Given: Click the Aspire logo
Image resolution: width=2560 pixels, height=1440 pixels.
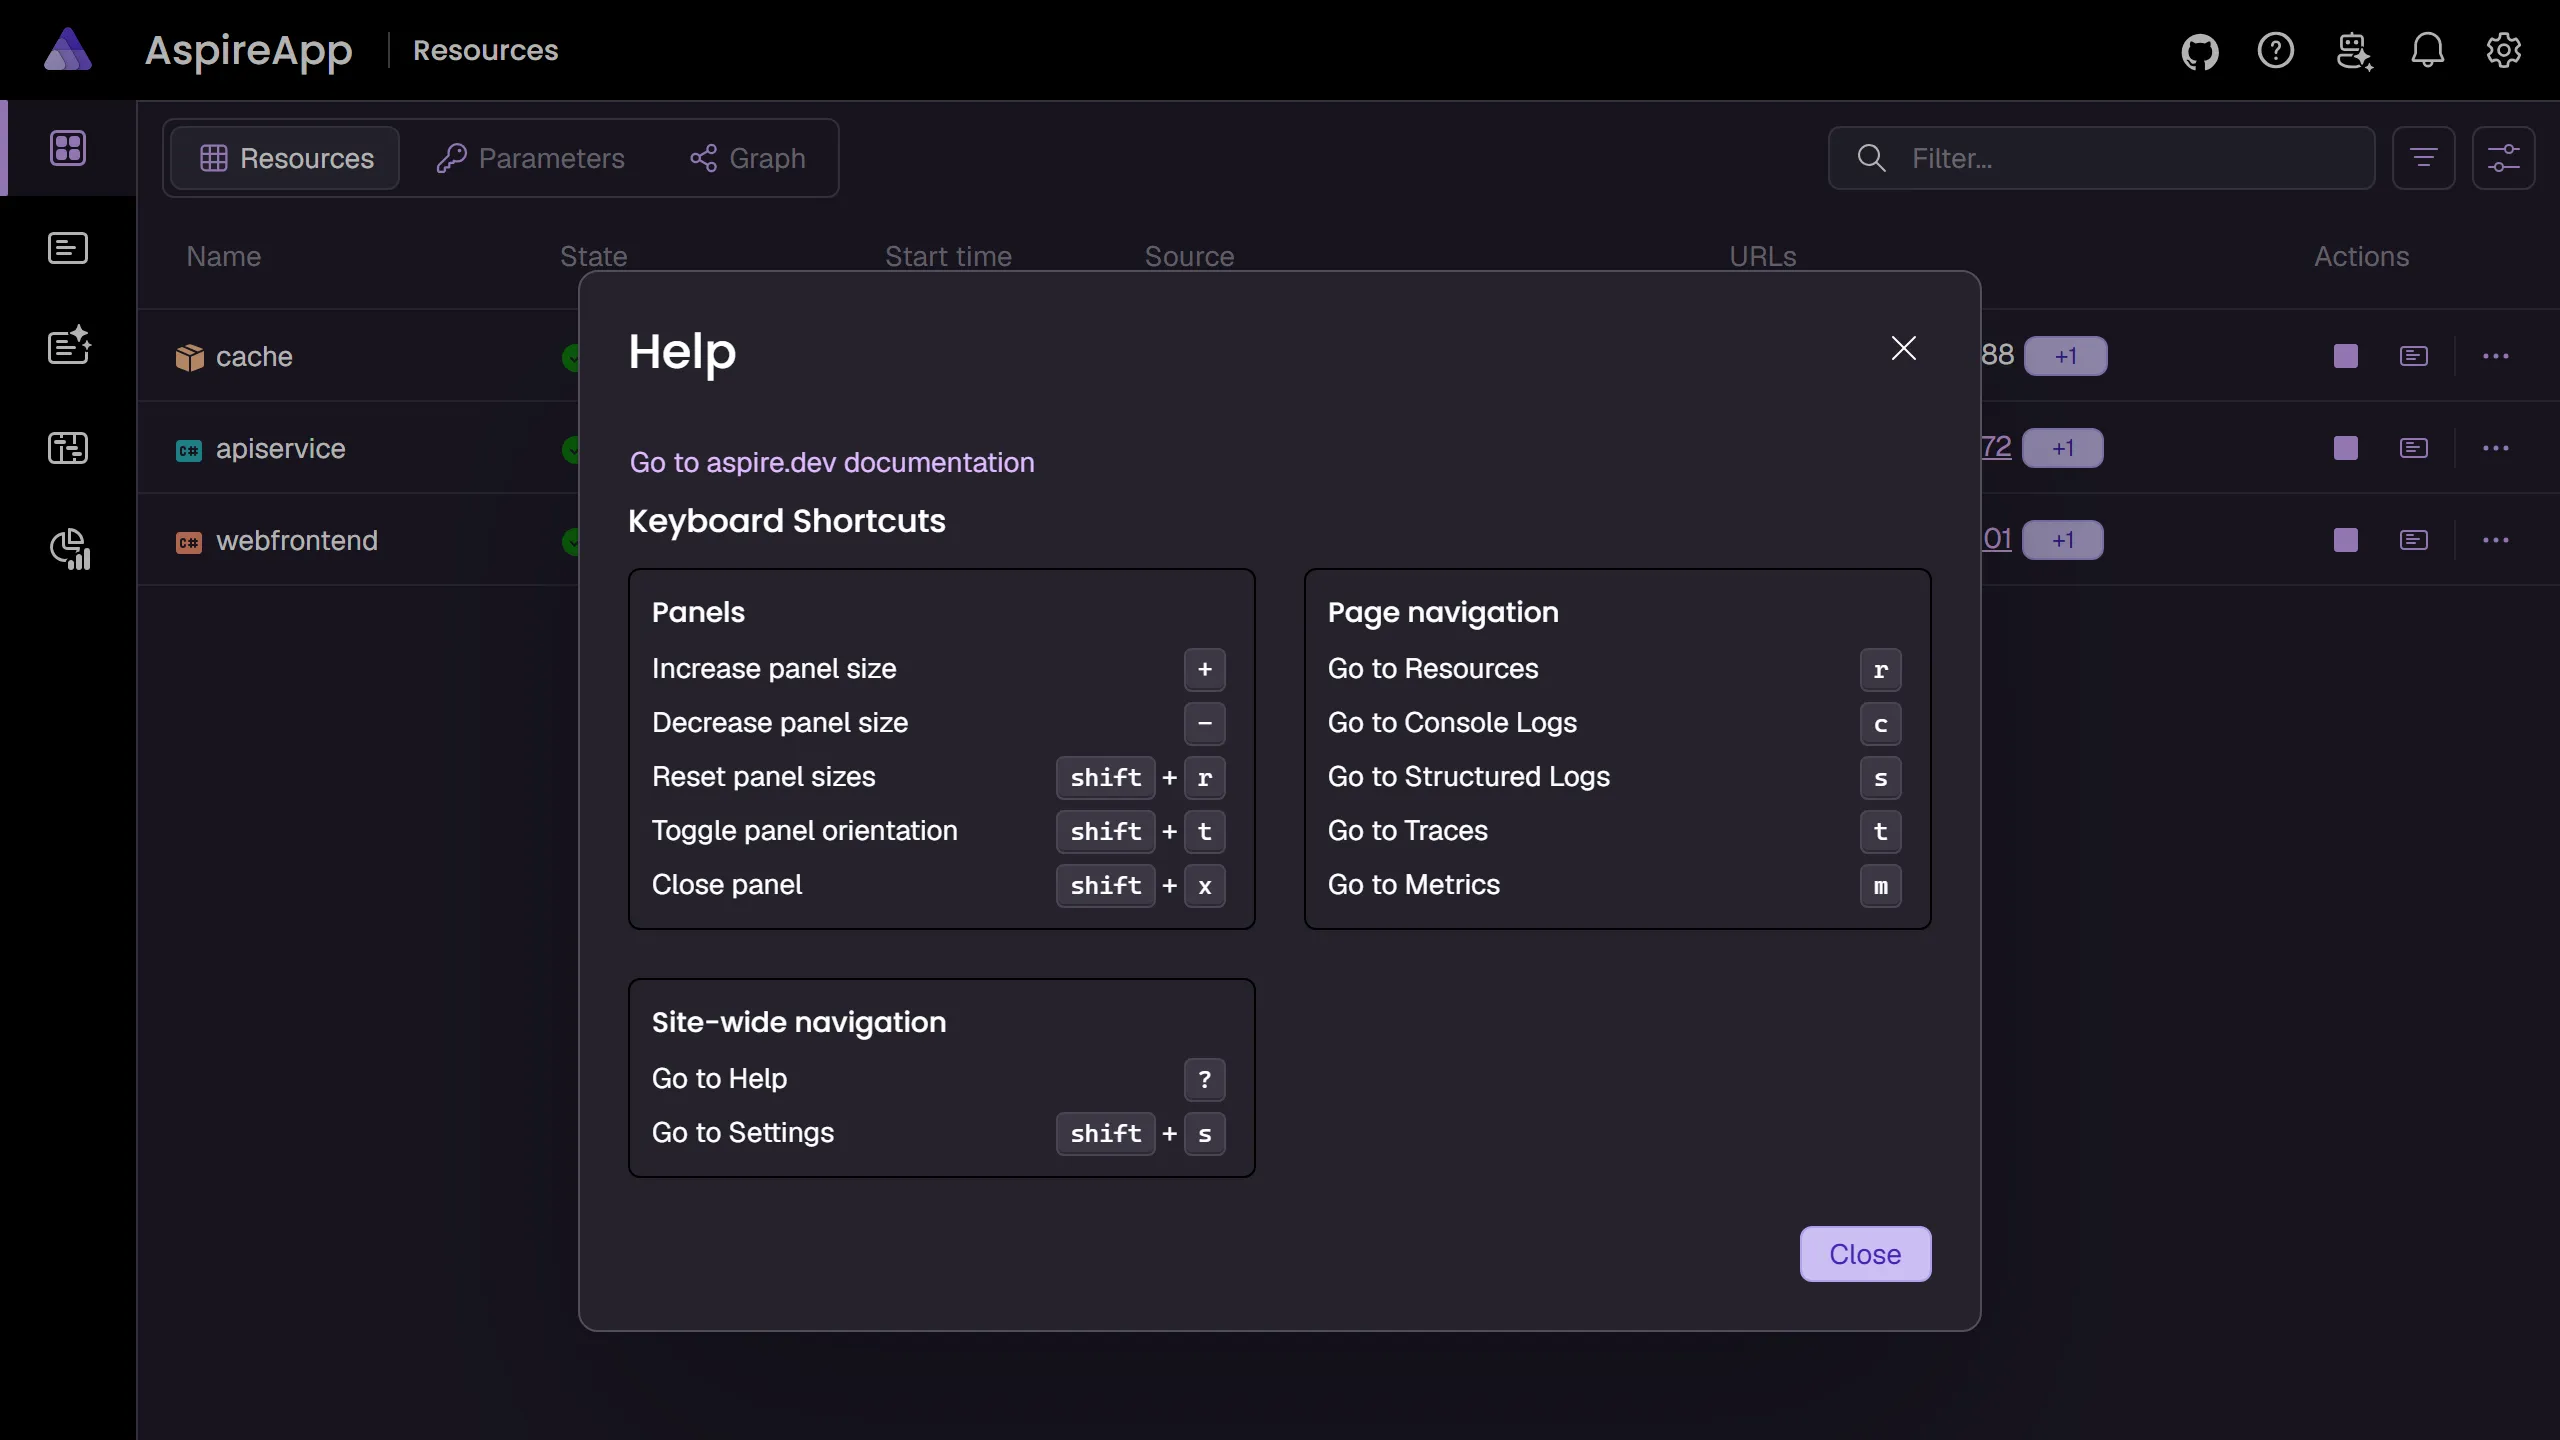Looking at the screenshot, I should click(68, 50).
